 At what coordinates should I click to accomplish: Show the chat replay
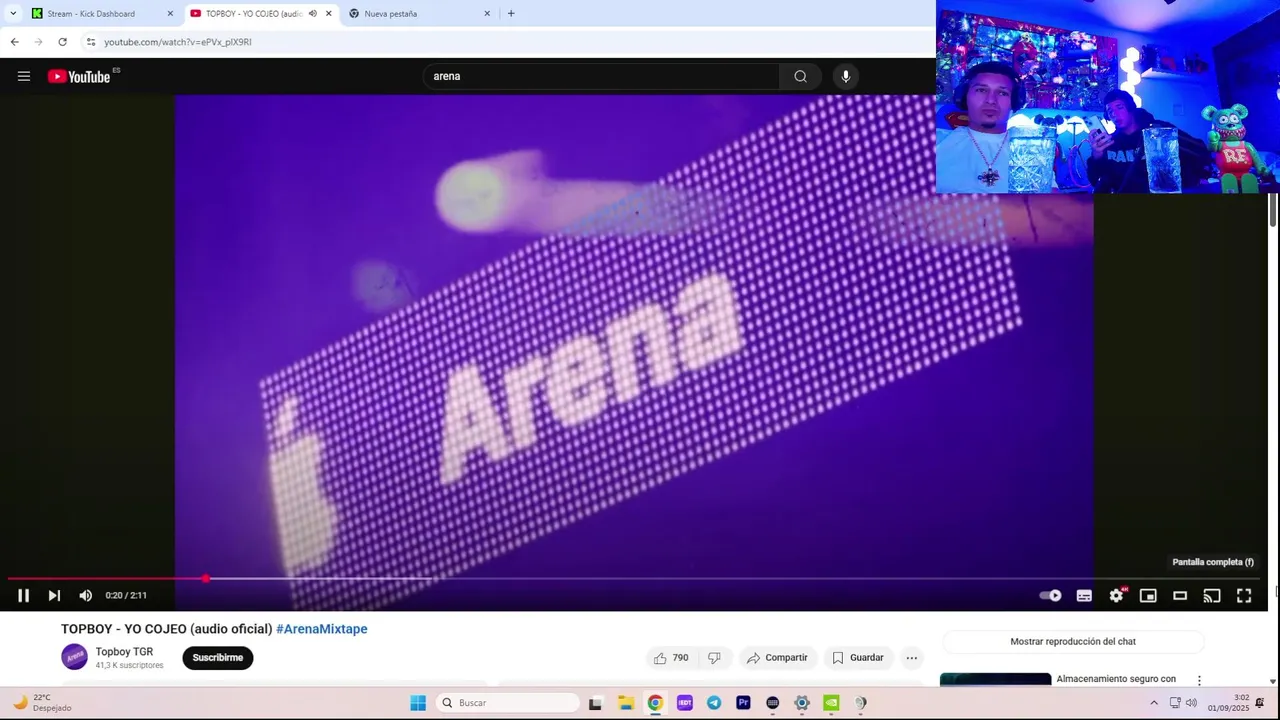[1073, 642]
